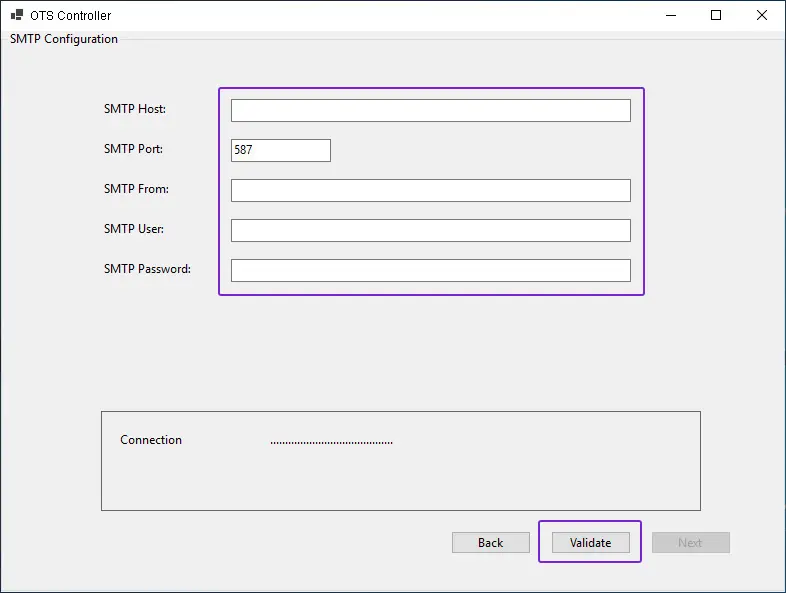Click the SMTP User input field
The image size is (786, 593).
430,230
